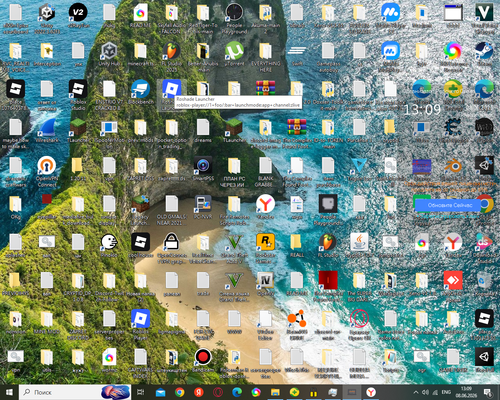The width and height of the screenshot is (500, 400).
Task: Click the highlighted Roshade Launcher icon
Action: (172, 89)
